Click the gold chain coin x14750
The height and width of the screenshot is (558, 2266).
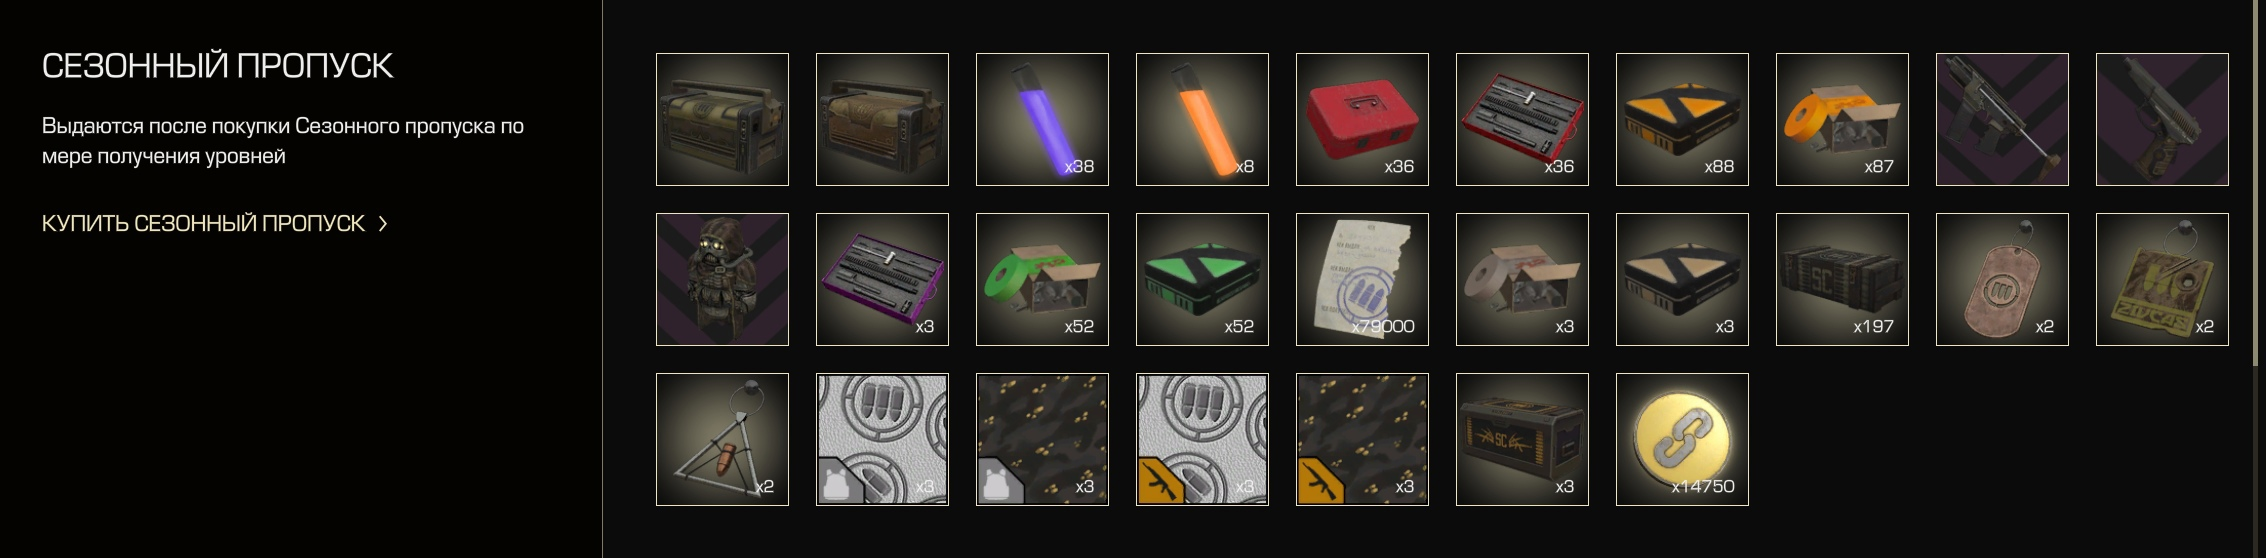(1682, 439)
